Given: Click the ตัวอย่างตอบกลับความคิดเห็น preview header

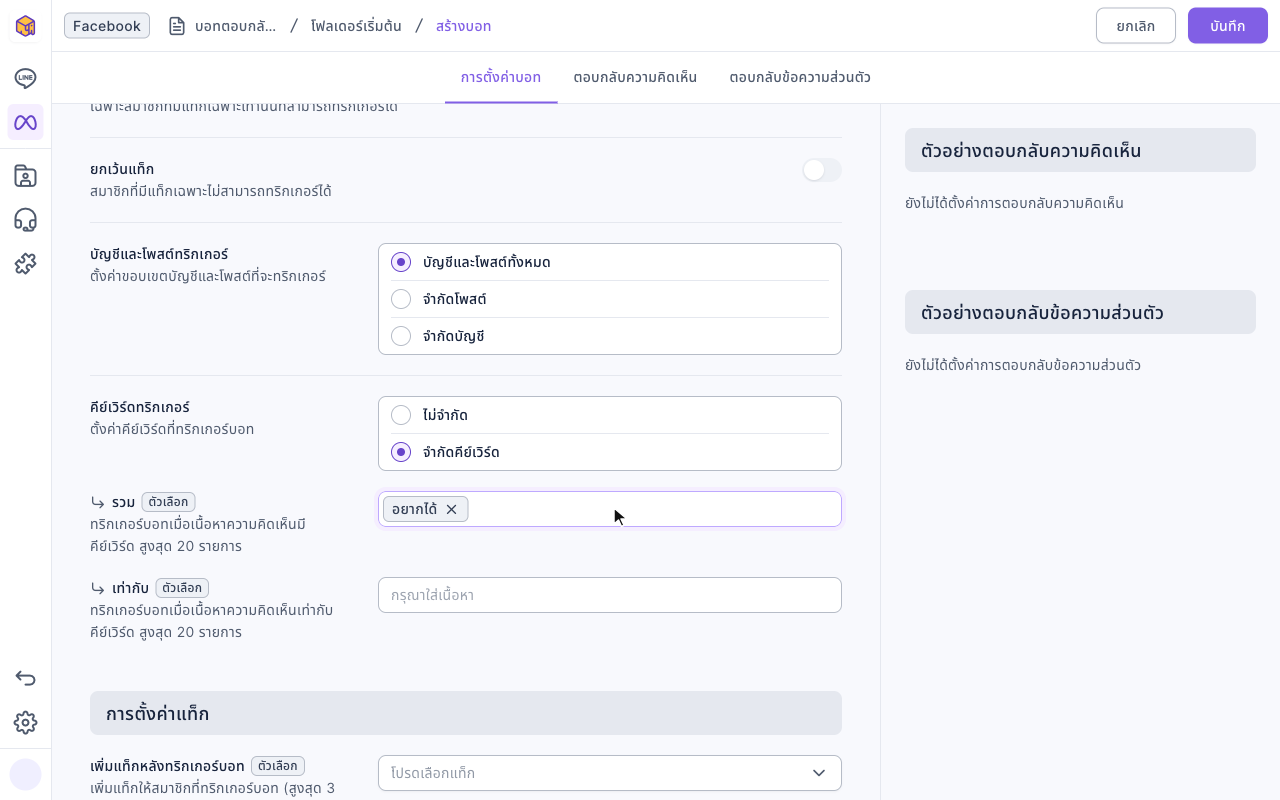Looking at the screenshot, I should pos(1080,150).
